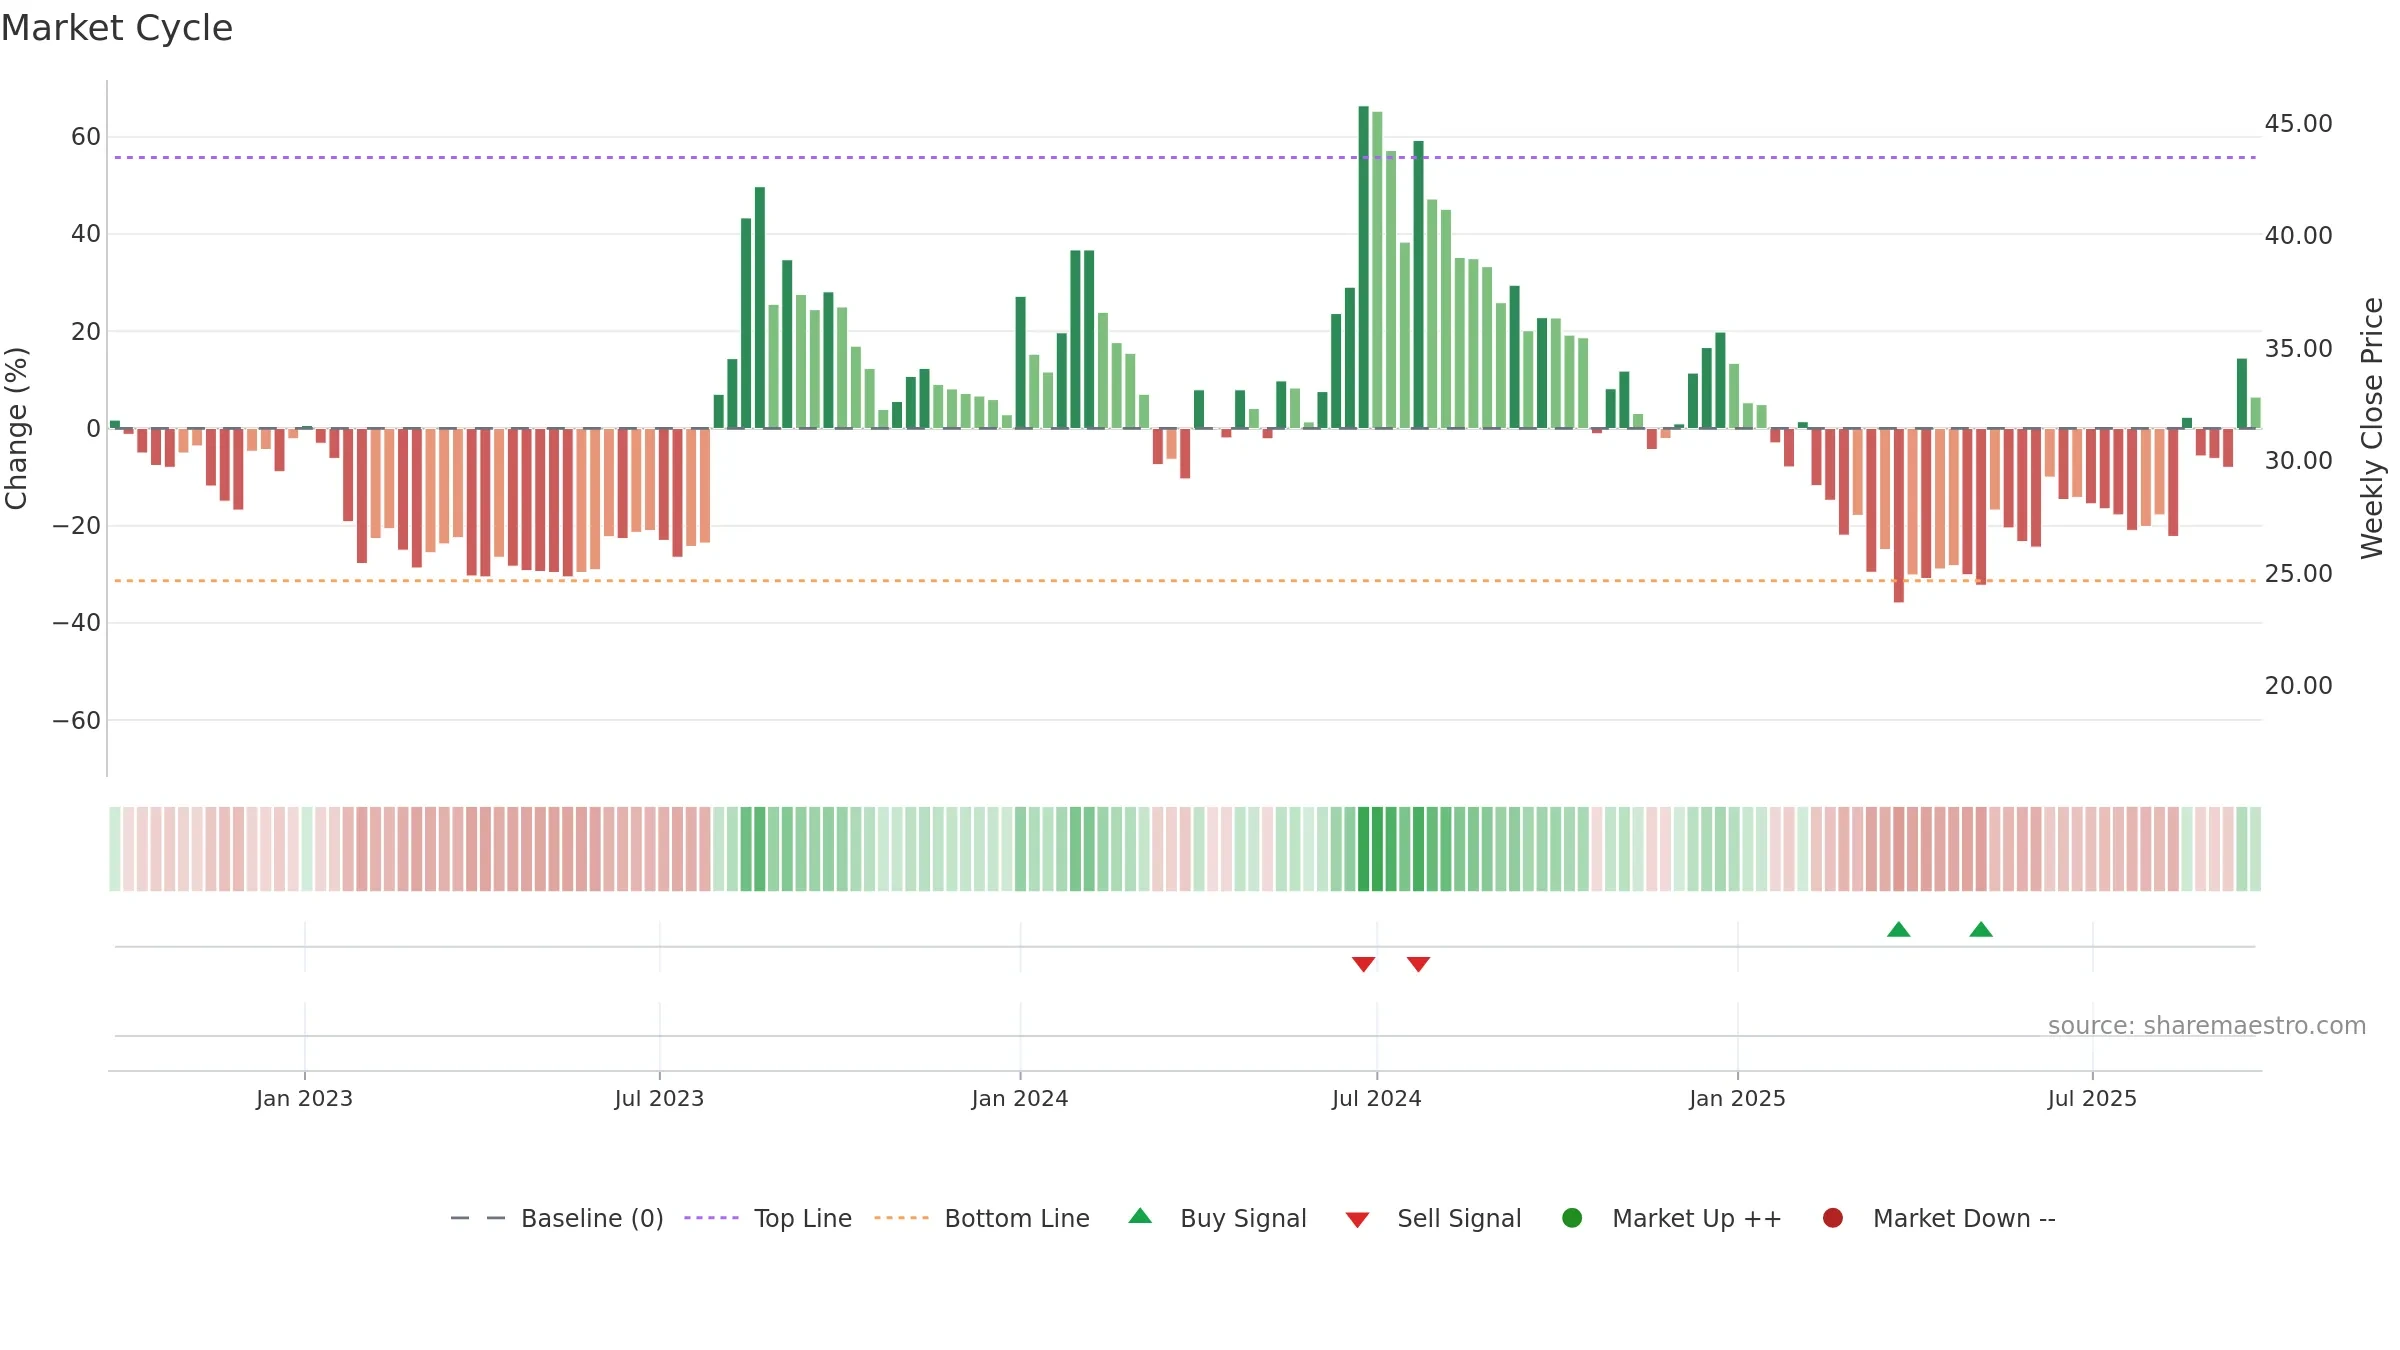
Task: Toggle the Market Down -- legend label
Action: (x=1964, y=1218)
